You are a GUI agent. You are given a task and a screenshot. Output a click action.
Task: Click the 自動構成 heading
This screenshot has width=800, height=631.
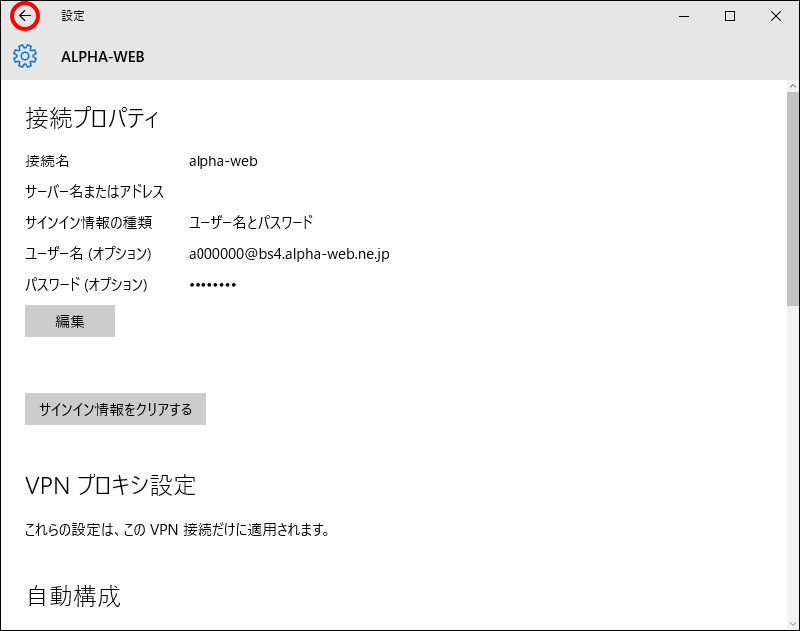73,596
